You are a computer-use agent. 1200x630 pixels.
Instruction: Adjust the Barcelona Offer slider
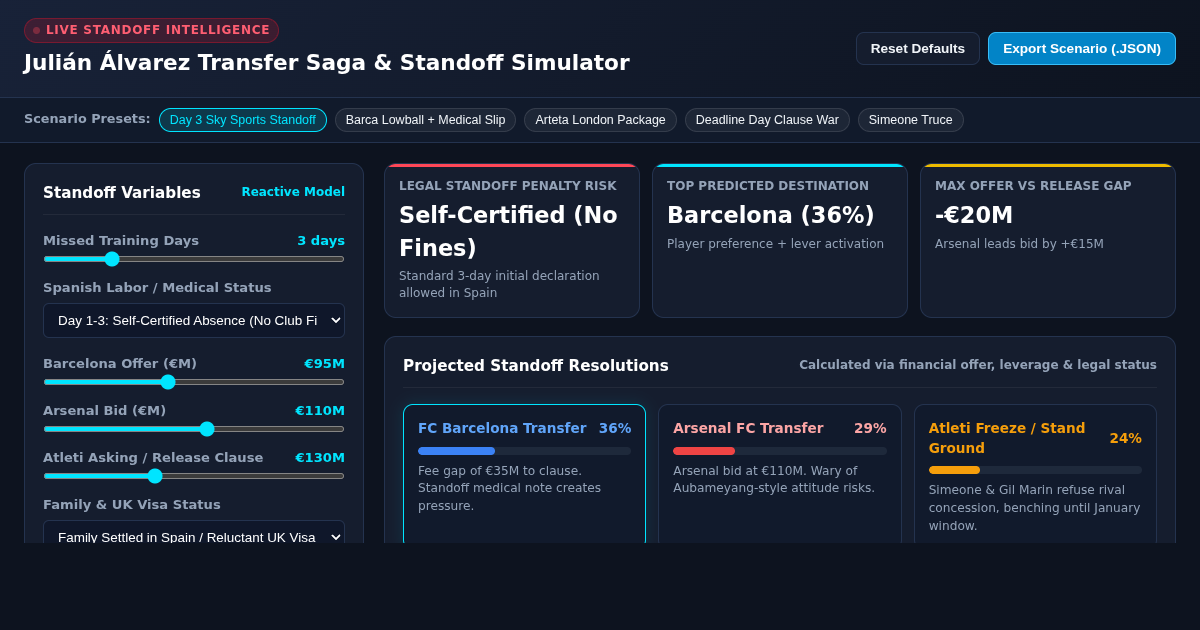click(194, 382)
